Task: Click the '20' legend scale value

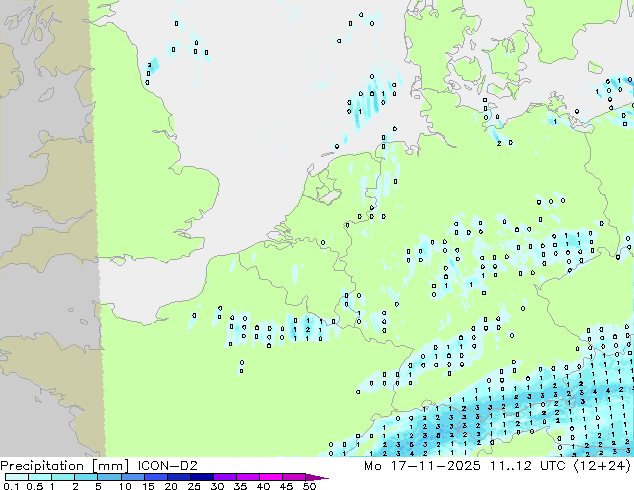Action: click(x=171, y=486)
